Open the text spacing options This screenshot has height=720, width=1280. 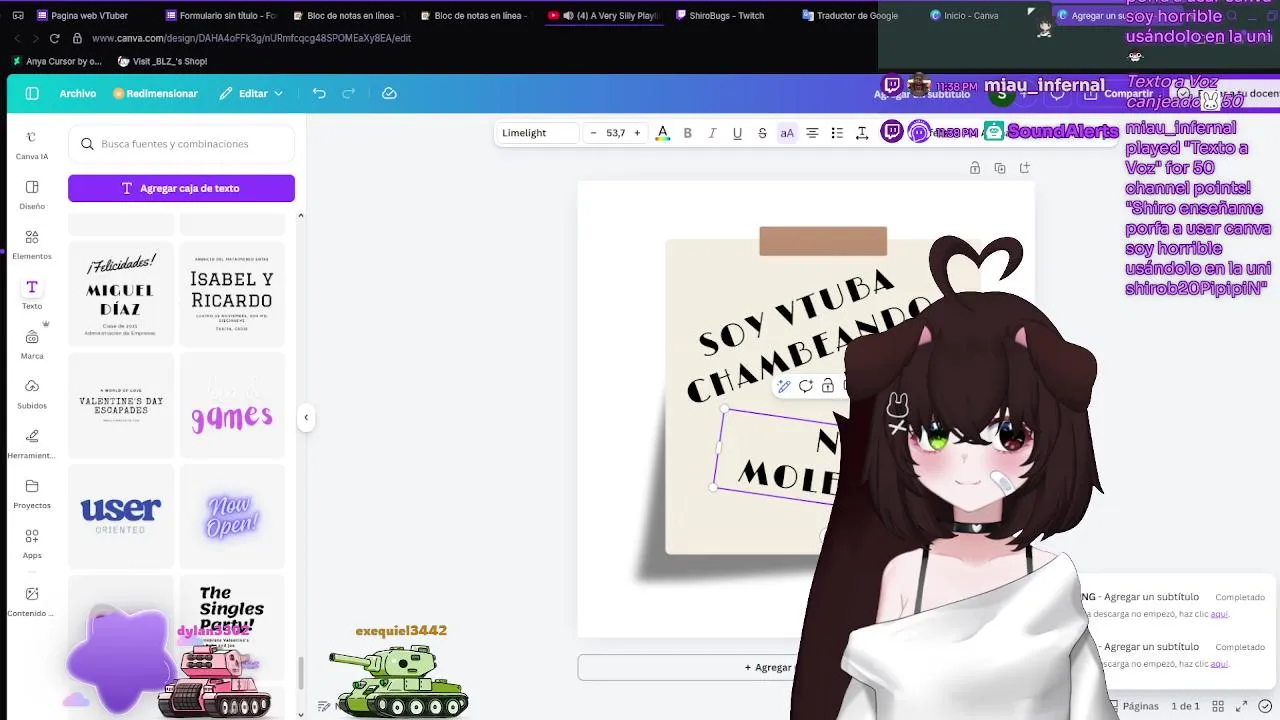coord(862,133)
